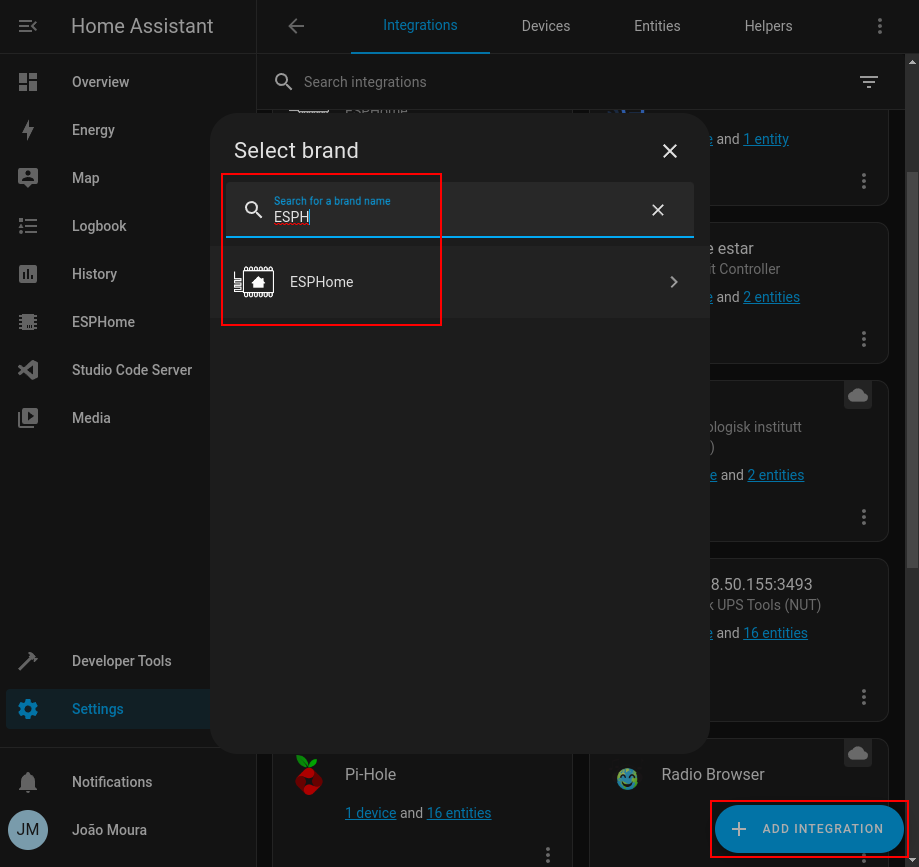Click the History chart icon
The height and width of the screenshot is (867, 919).
28,274
